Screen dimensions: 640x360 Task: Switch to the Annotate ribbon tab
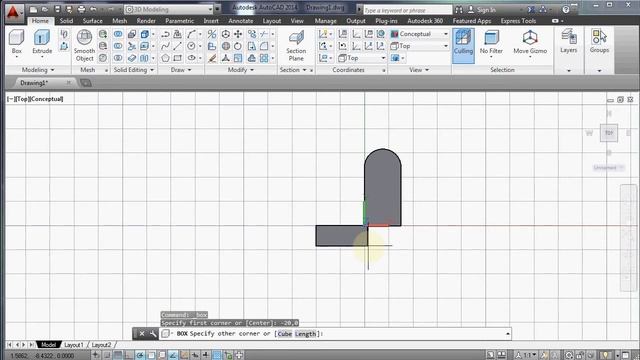[240, 21]
